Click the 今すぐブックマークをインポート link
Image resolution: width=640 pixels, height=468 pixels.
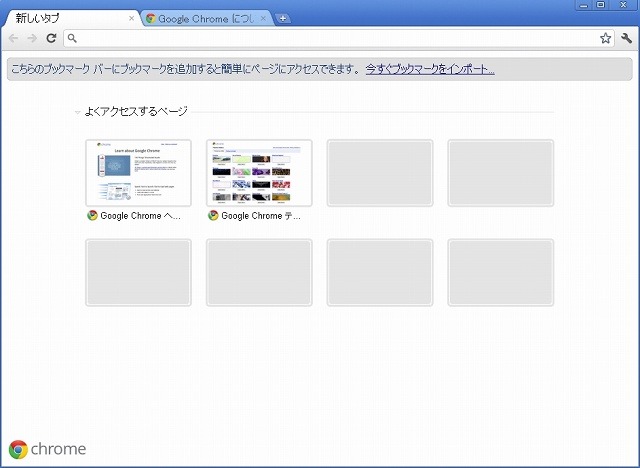430,69
